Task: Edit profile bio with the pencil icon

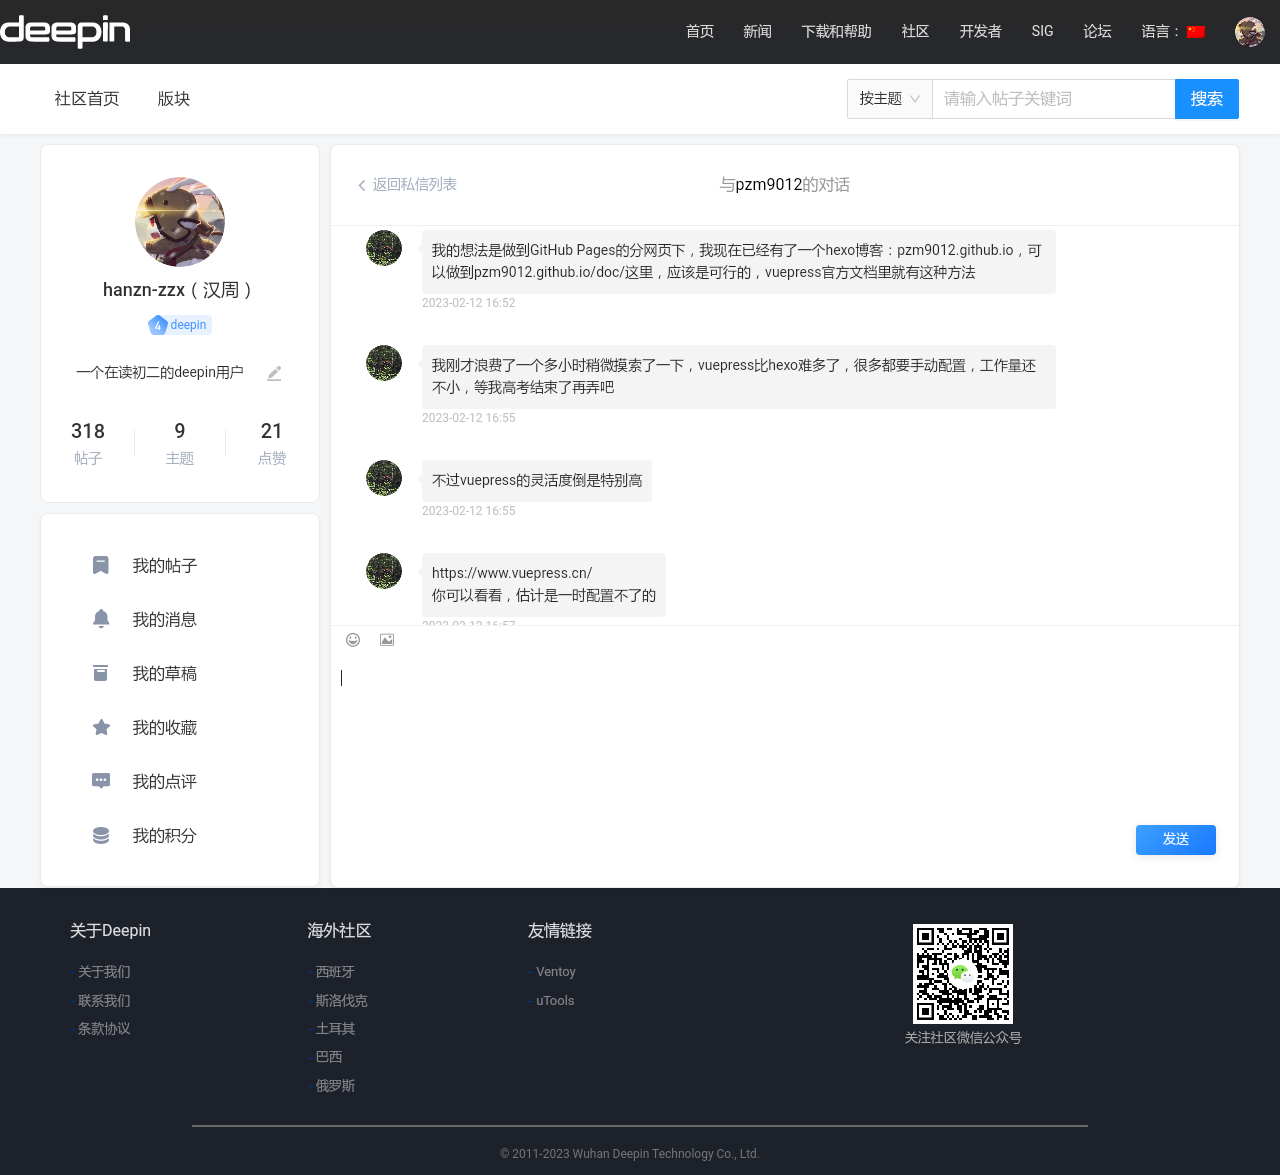Action: (x=274, y=372)
